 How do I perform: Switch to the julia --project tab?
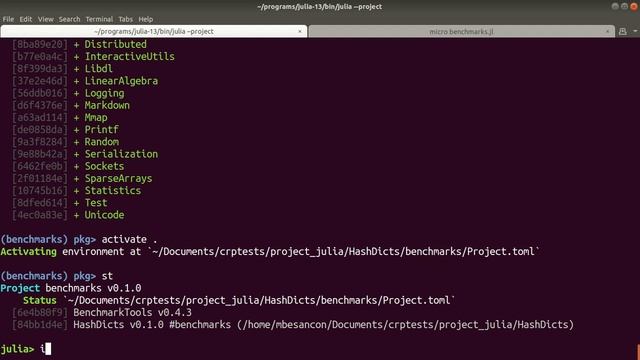tap(153, 31)
